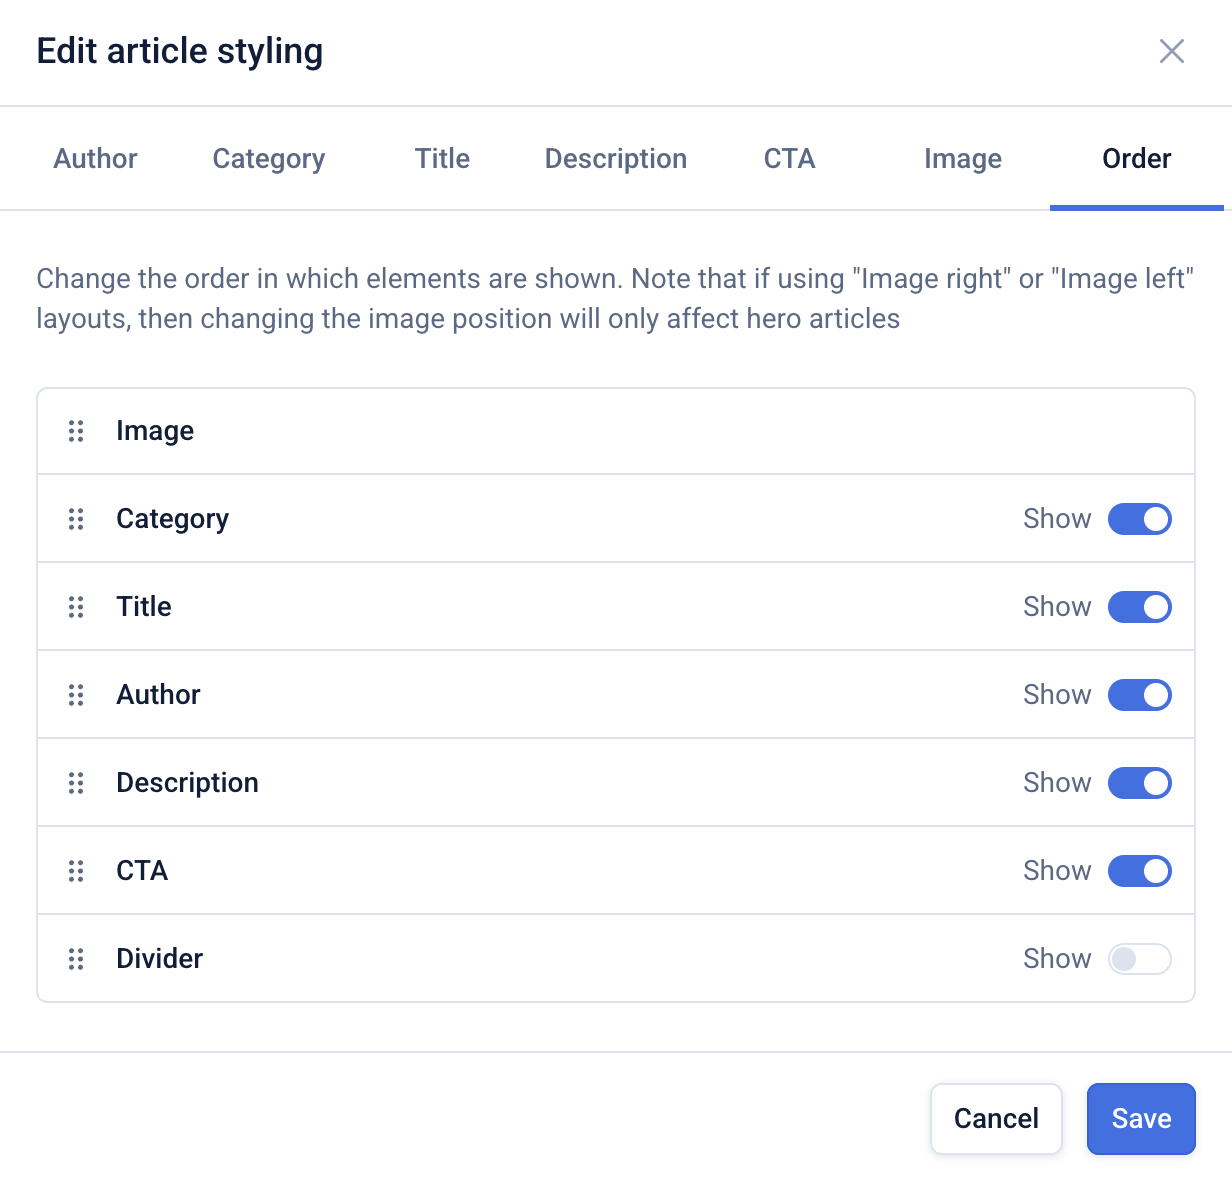Image resolution: width=1232 pixels, height=1182 pixels.
Task: Toggle off the CTA visibility switch
Action: pyautogui.click(x=1139, y=871)
